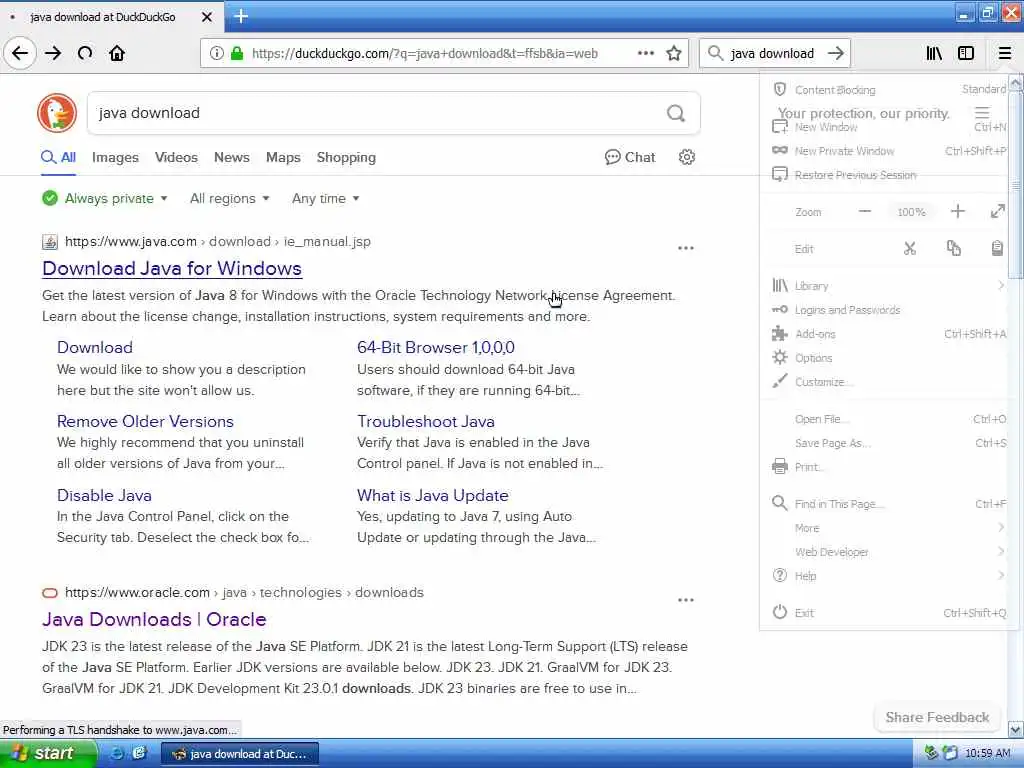This screenshot has width=1024, height=768.
Task: Expand the Any time dropdown
Action: [x=325, y=199]
